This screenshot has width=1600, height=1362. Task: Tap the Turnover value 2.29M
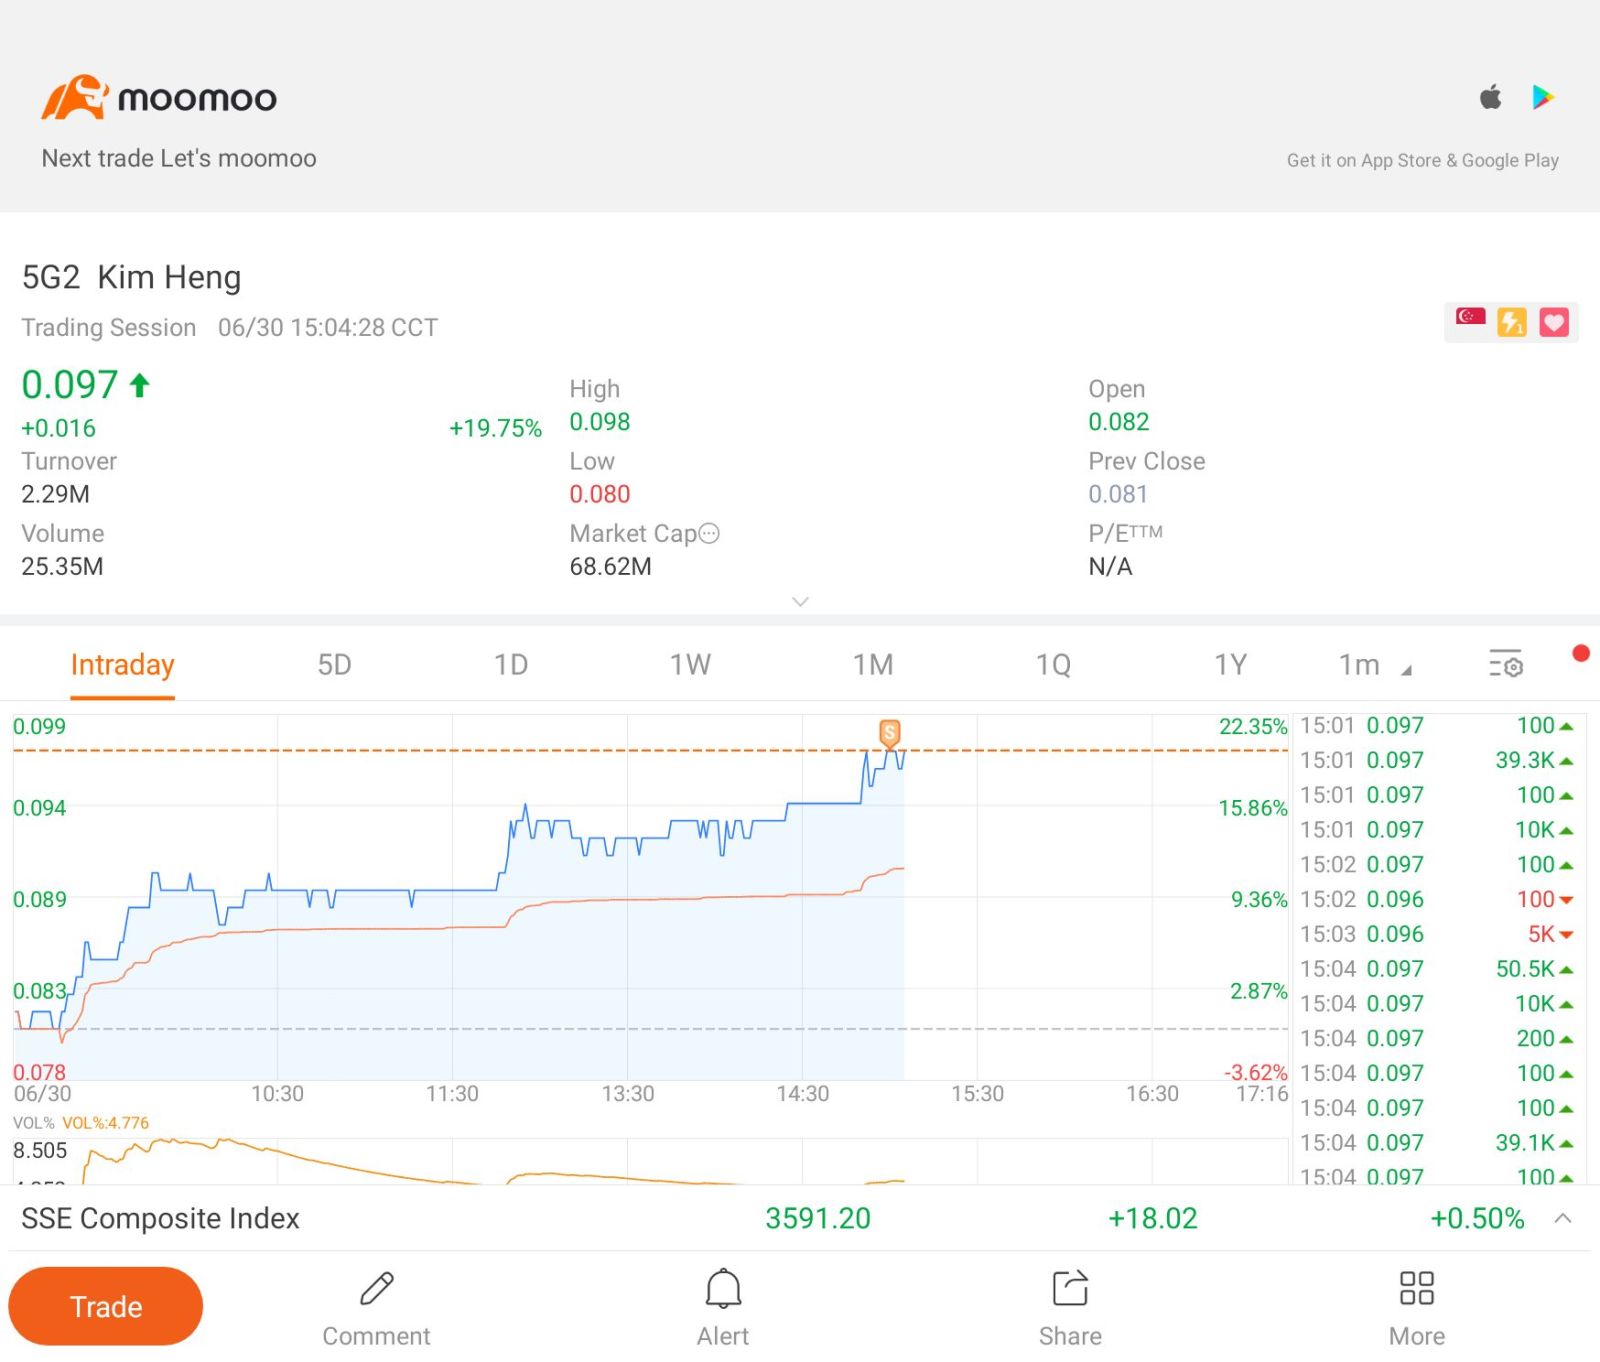pyautogui.click(x=55, y=494)
